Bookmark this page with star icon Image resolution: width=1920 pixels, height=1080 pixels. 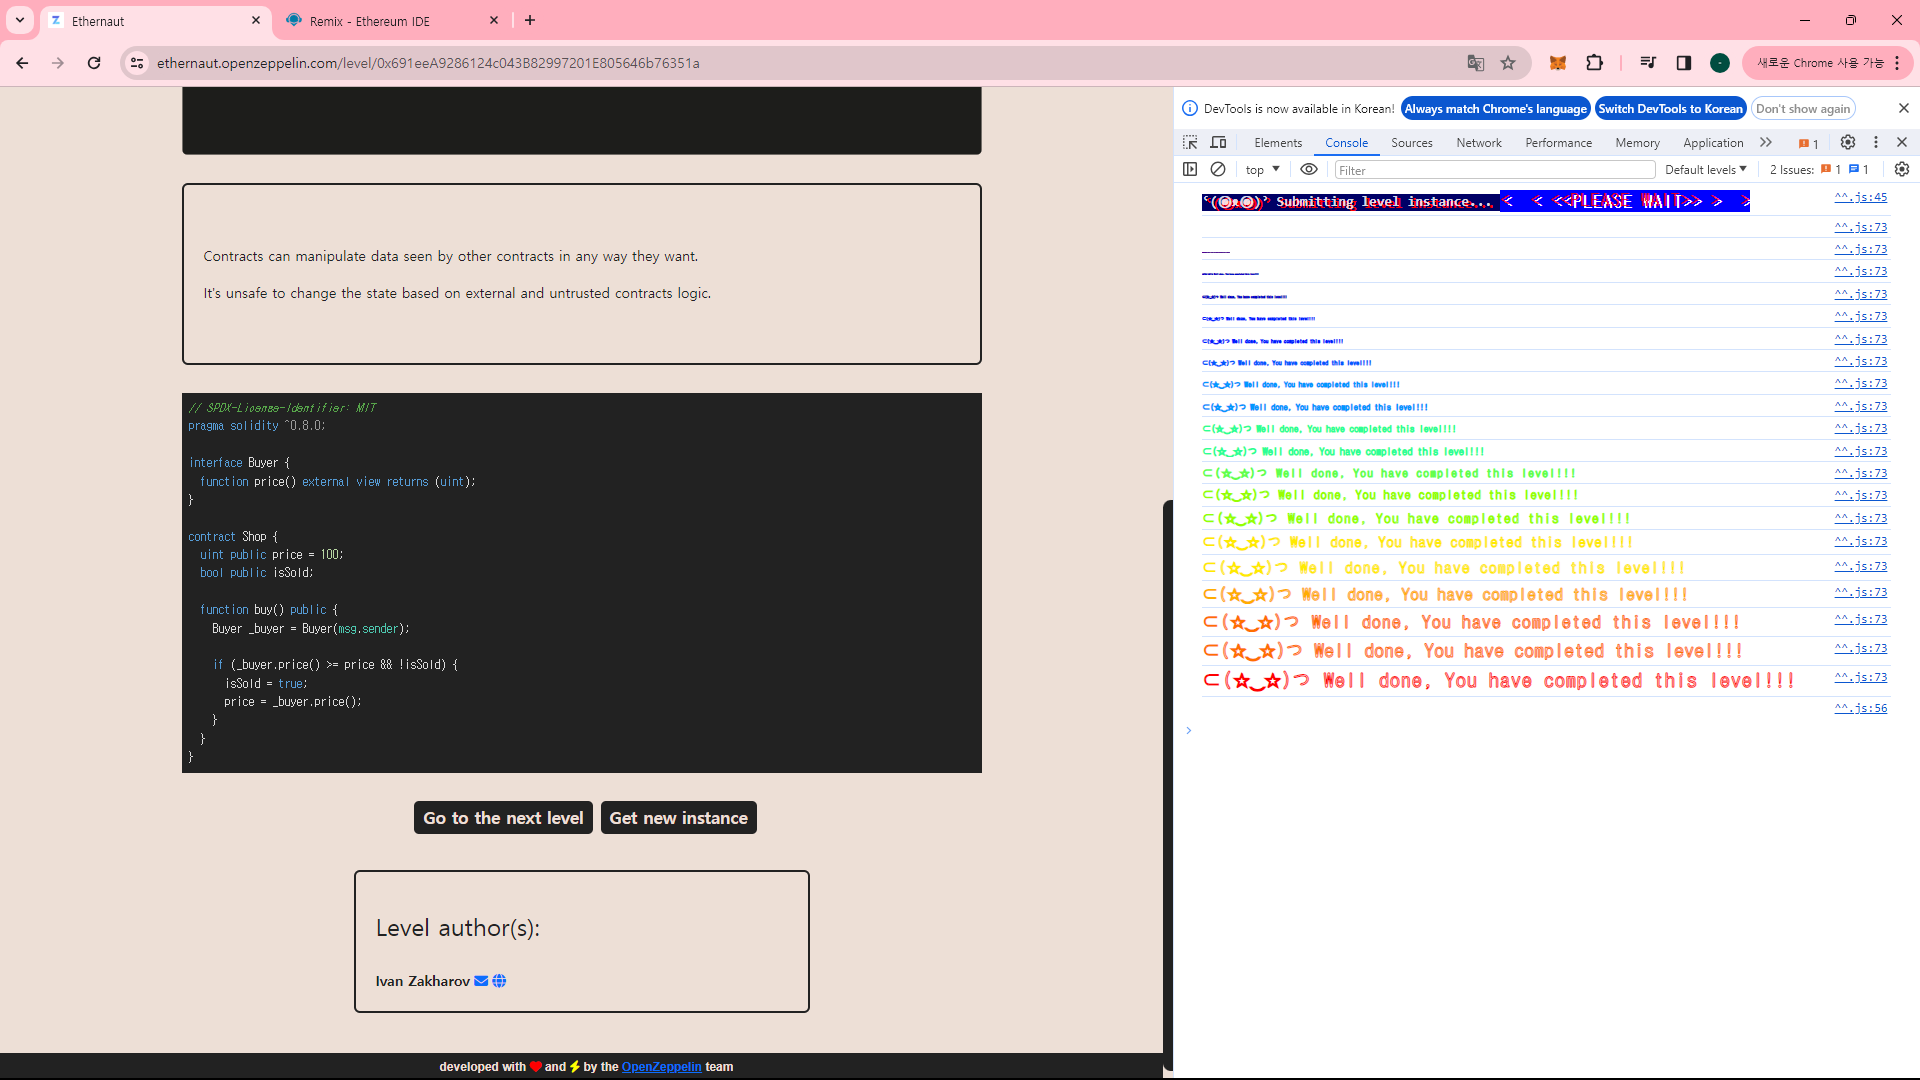[x=1508, y=63]
